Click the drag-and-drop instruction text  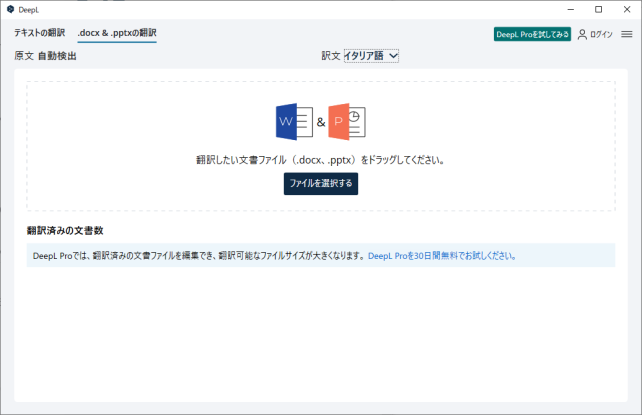click(x=321, y=160)
